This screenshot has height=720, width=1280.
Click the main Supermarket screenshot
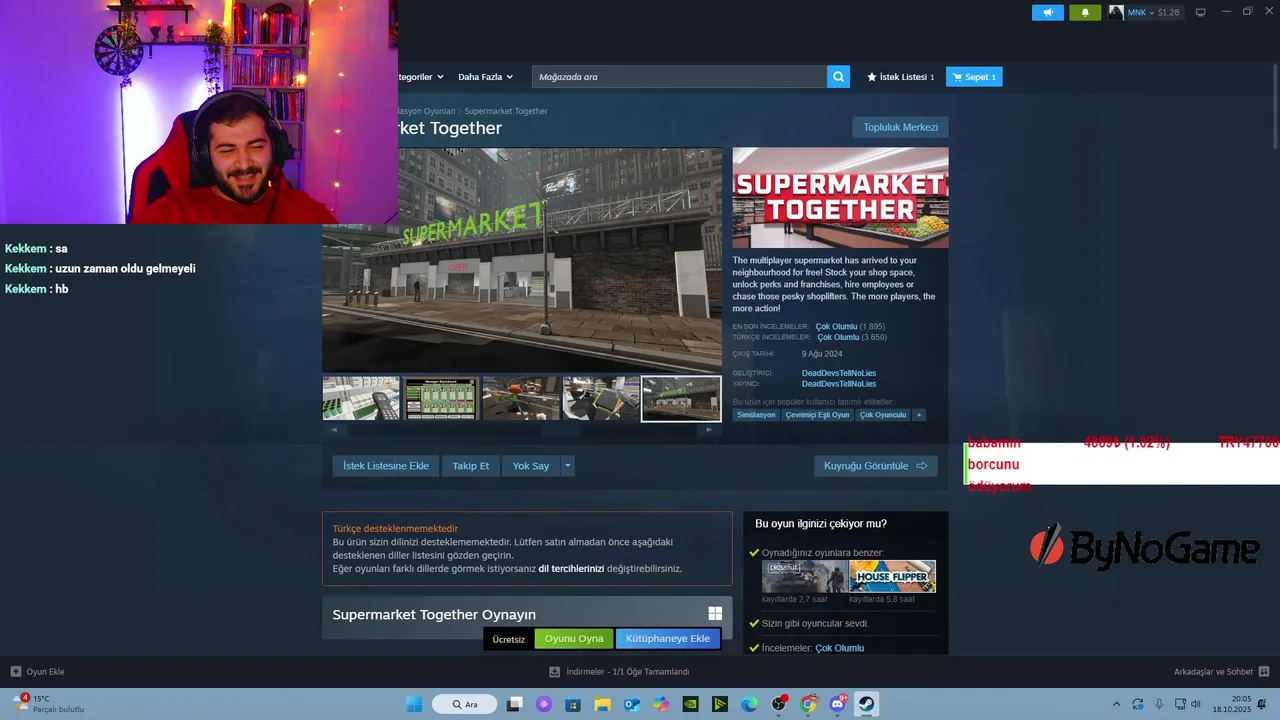click(x=521, y=260)
